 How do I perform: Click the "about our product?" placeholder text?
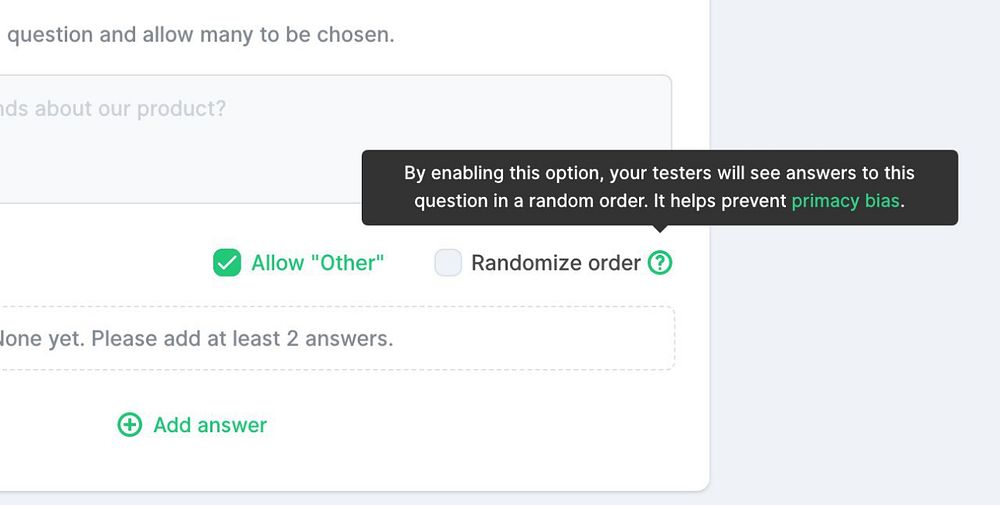click(x=130, y=108)
